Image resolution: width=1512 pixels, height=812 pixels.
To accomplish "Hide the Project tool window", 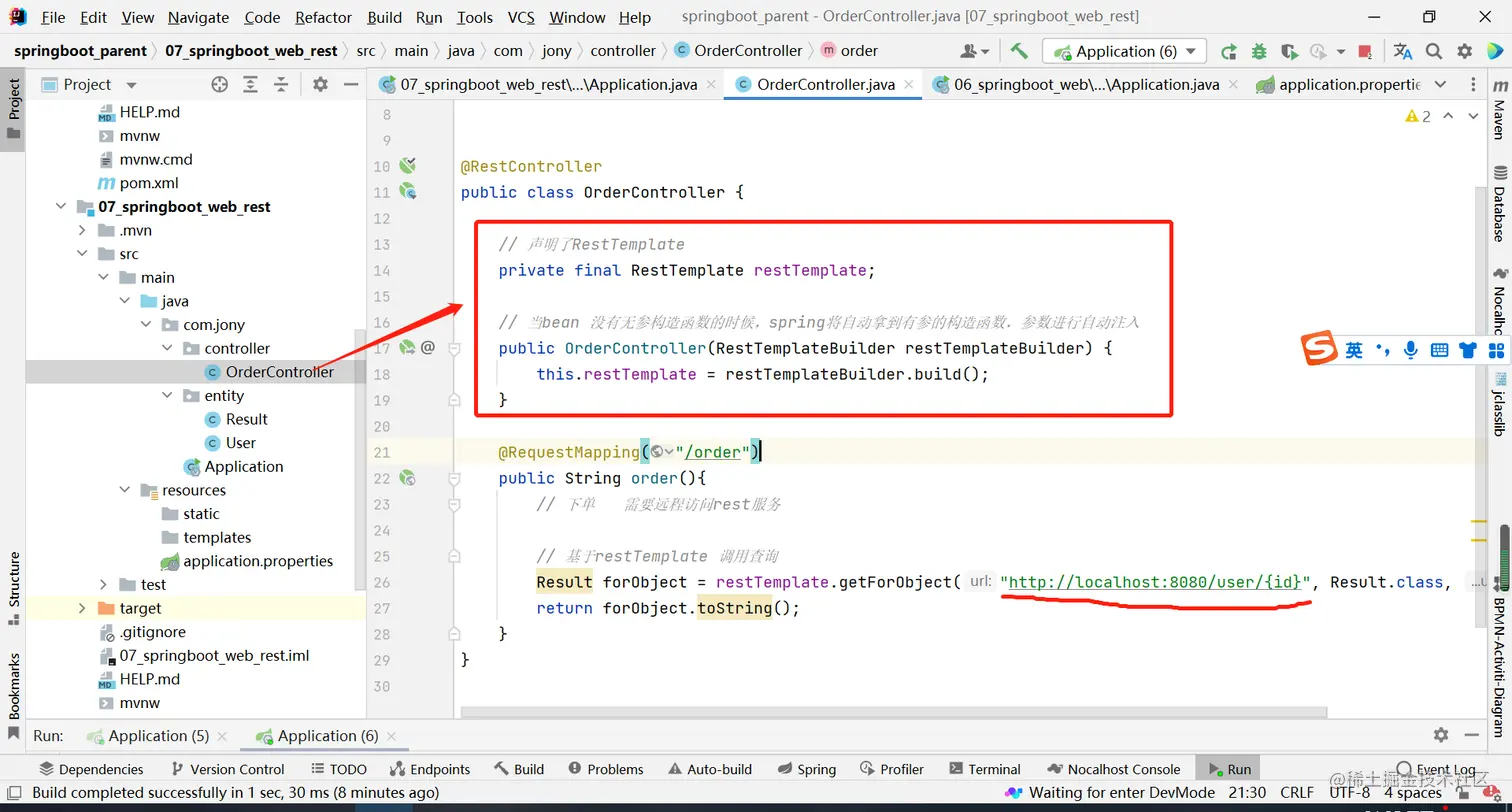I will click(350, 85).
